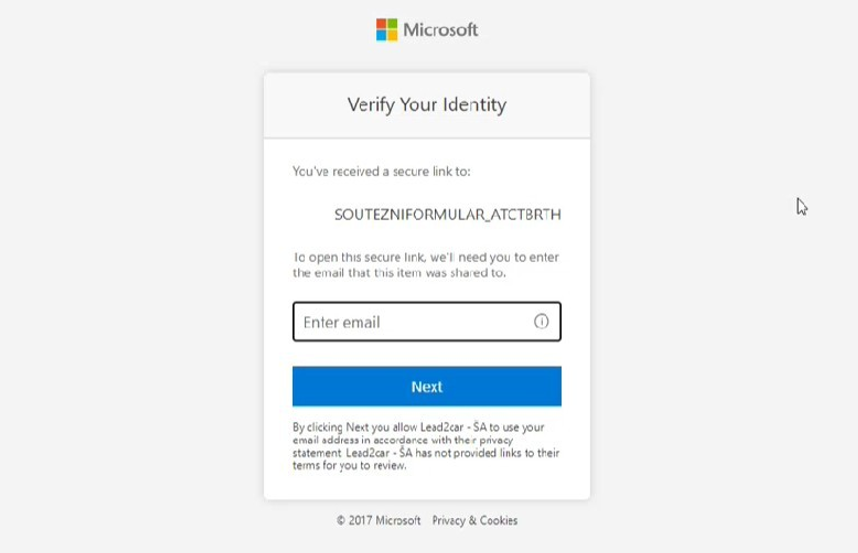Click the info icon in email field
The image size is (858, 553).
541,322
